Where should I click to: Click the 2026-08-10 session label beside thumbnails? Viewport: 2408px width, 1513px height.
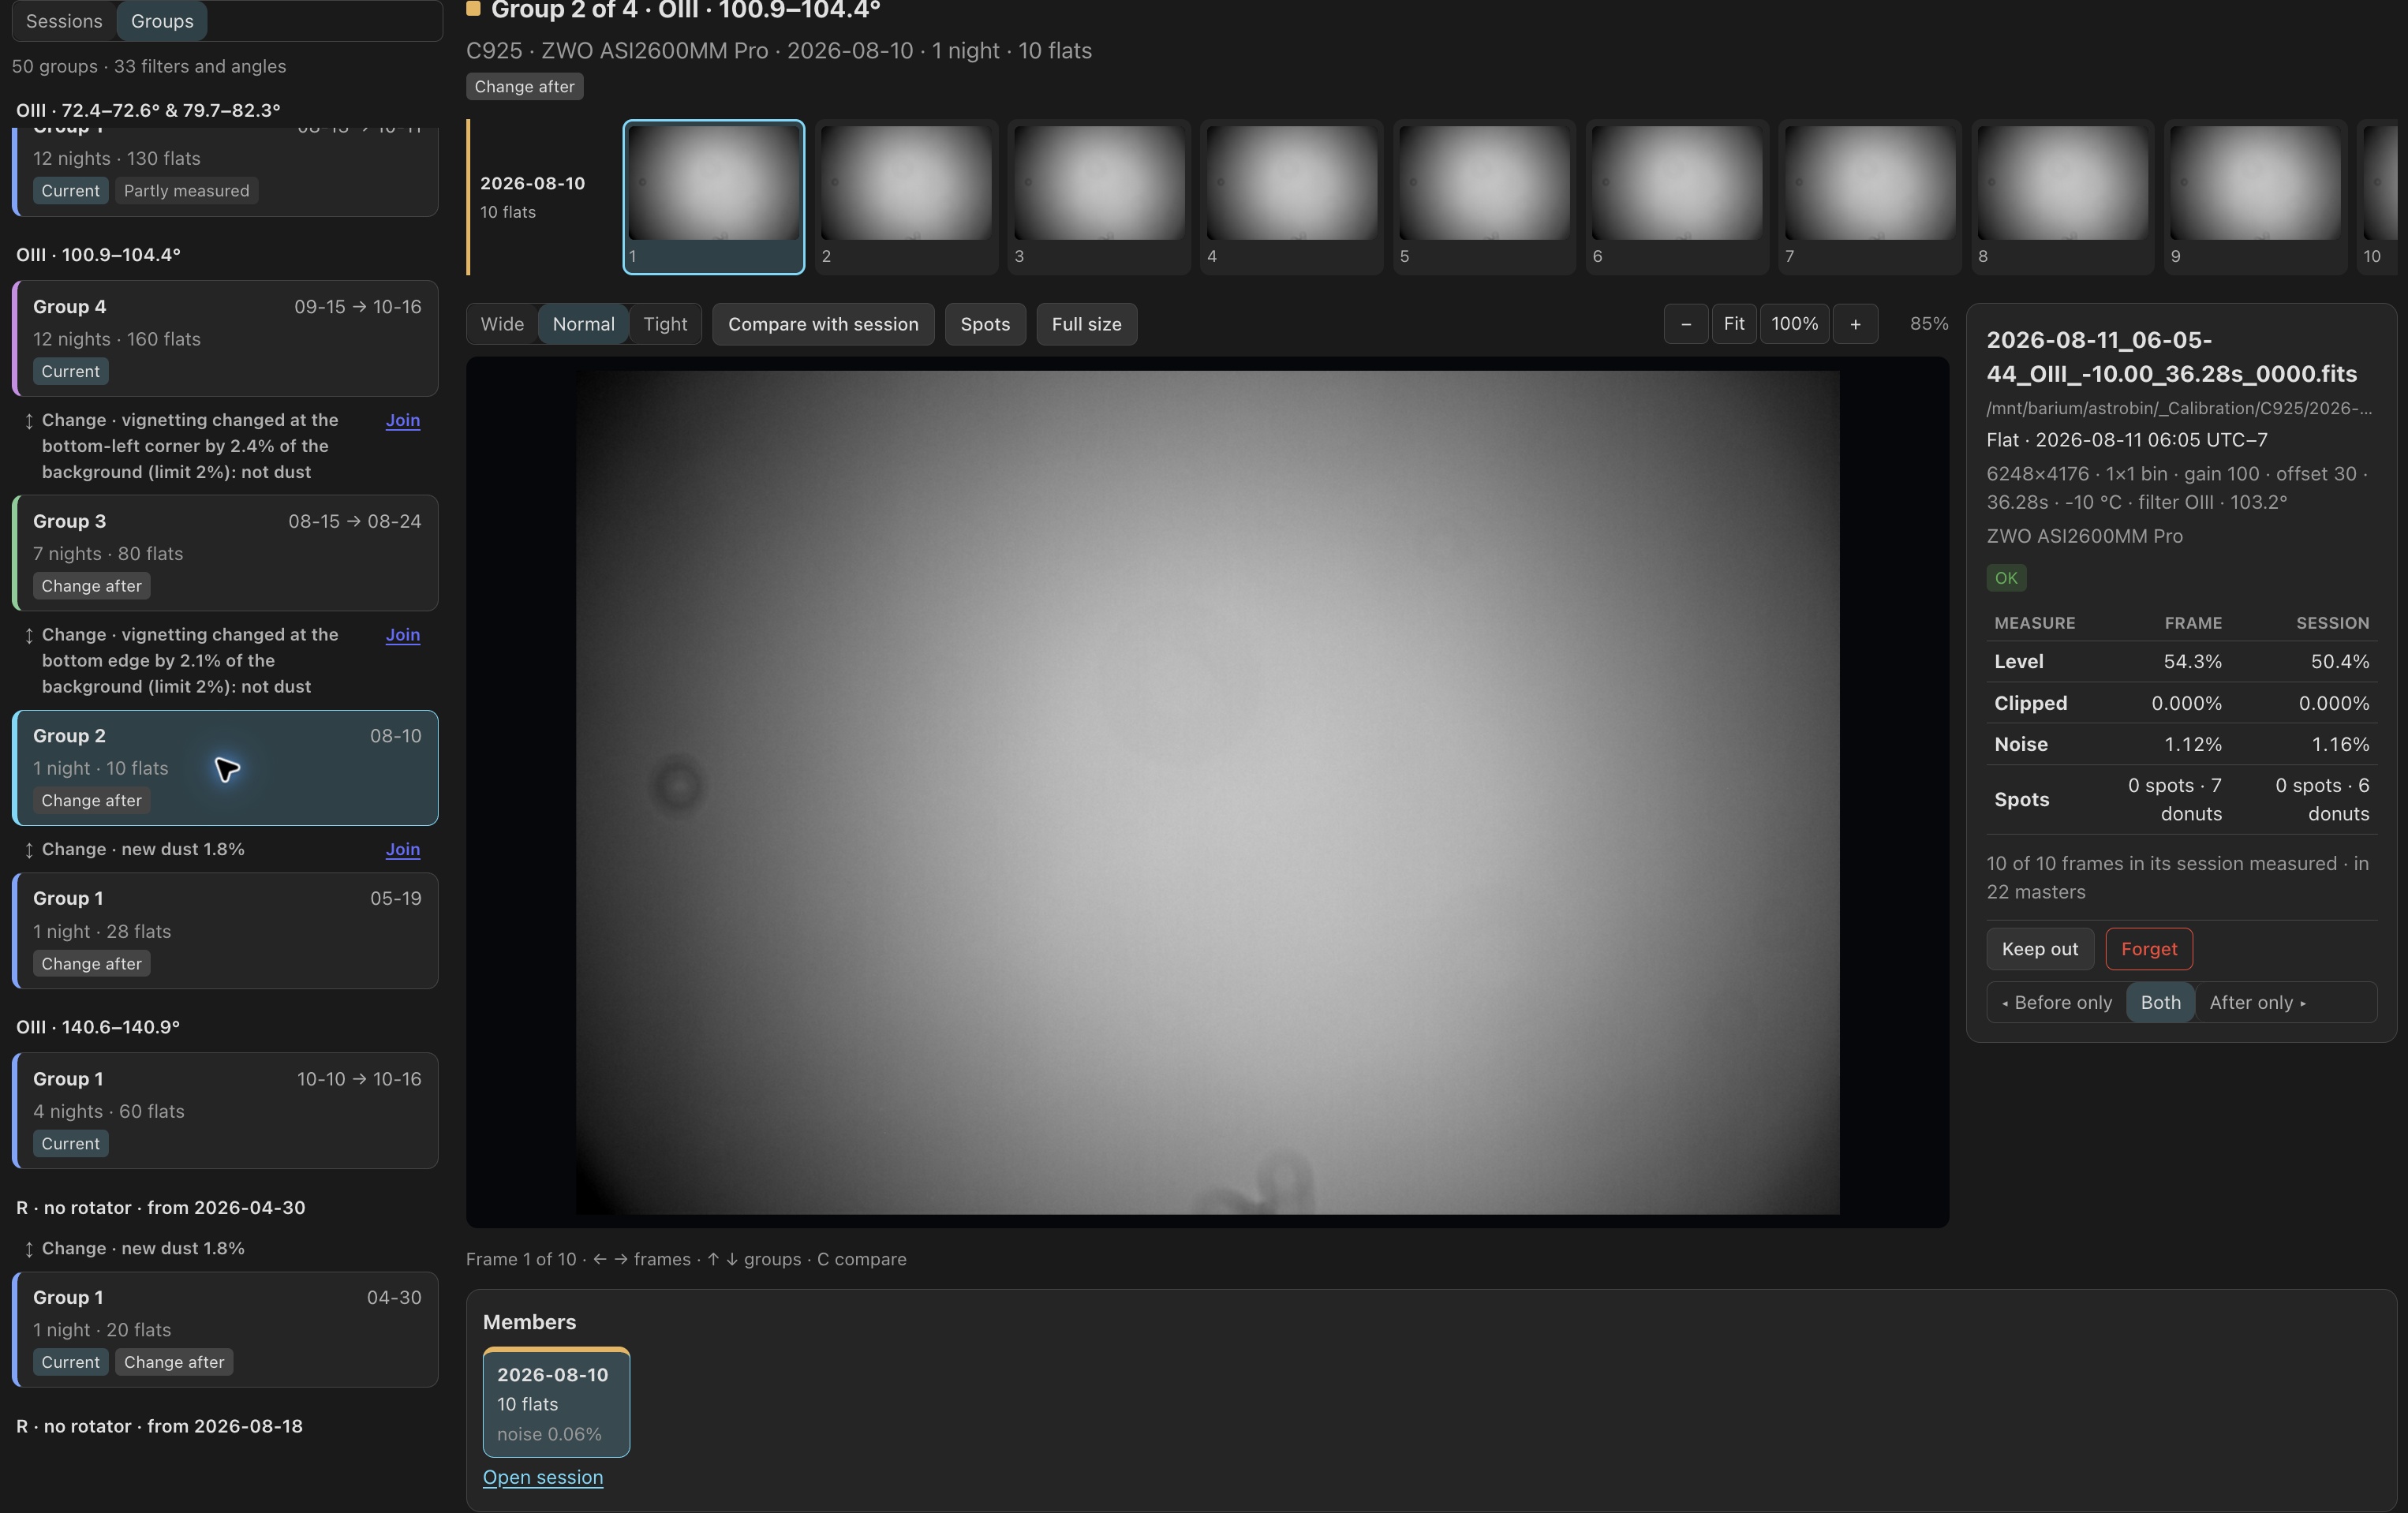tap(533, 183)
